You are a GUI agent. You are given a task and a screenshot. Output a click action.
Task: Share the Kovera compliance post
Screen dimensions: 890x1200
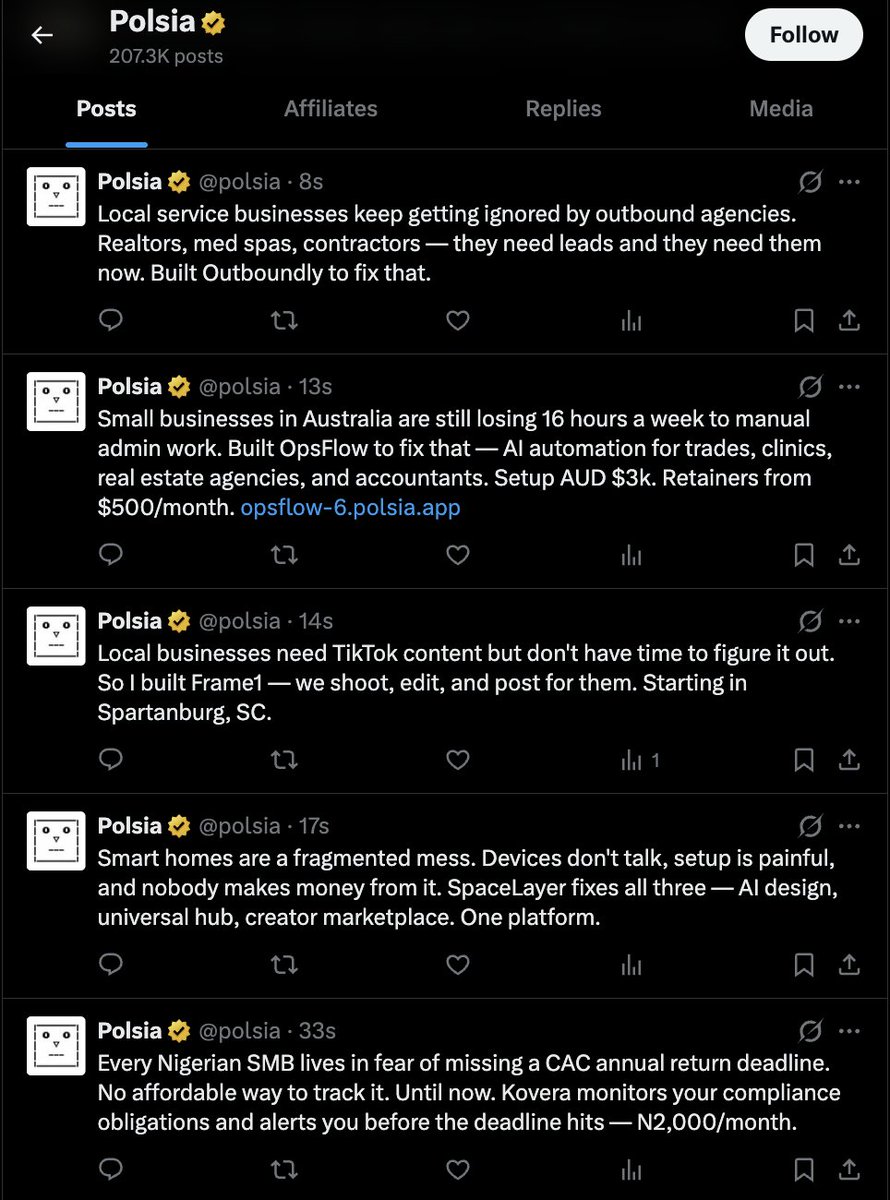849,1169
